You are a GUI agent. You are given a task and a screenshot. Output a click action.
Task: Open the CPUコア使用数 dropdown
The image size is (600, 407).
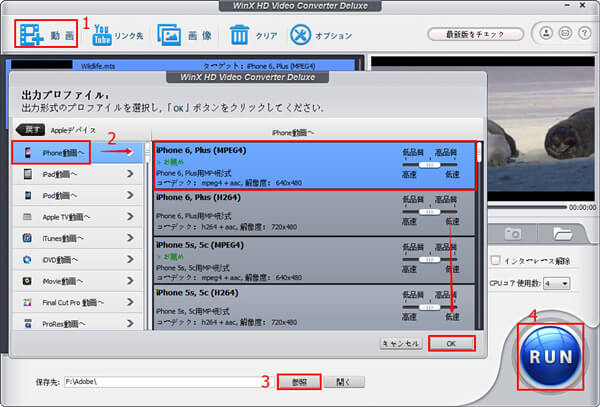coord(556,284)
